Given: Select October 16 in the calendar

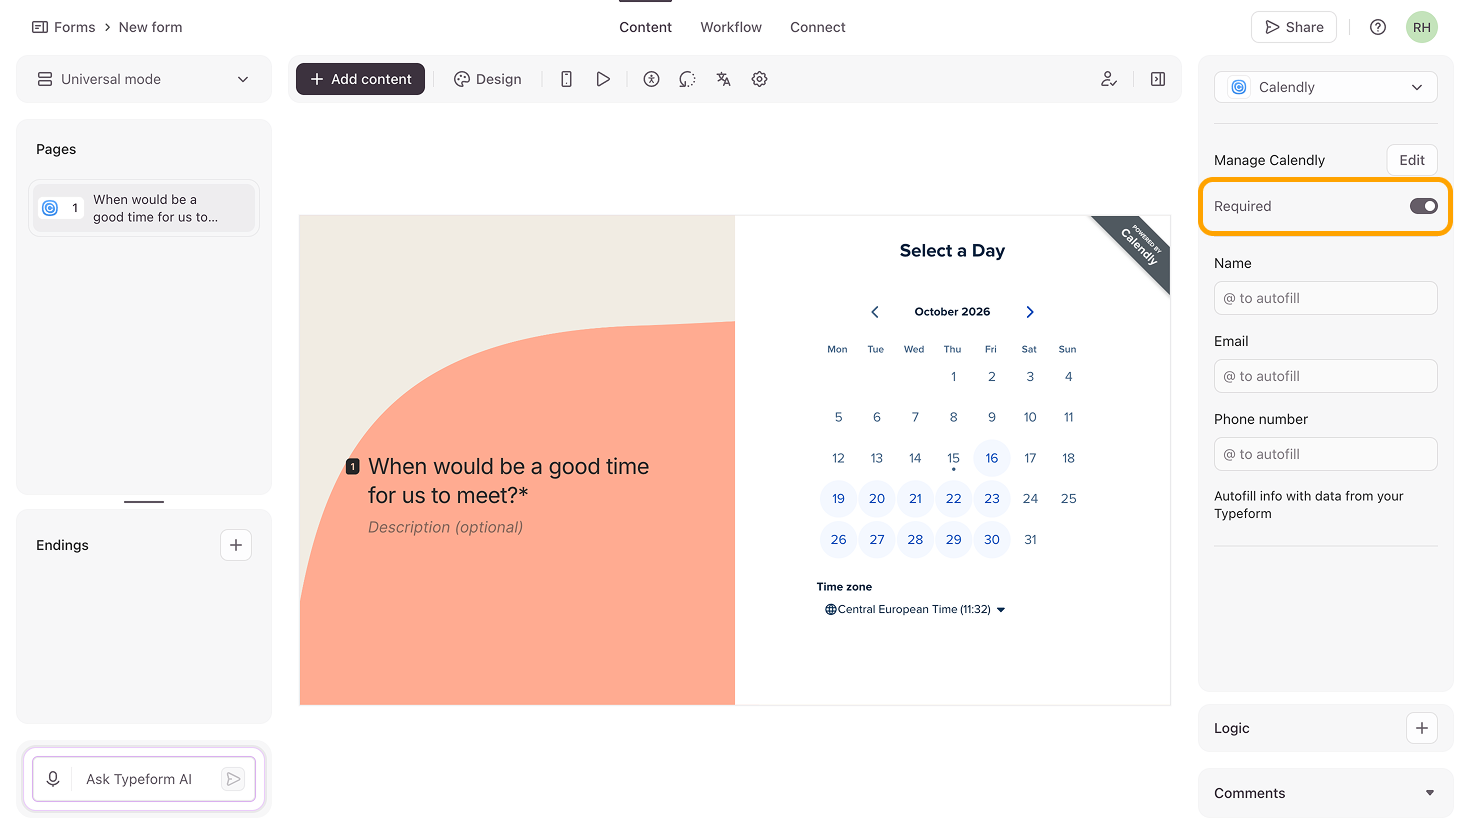Looking at the screenshot, I should pos(992,458).
